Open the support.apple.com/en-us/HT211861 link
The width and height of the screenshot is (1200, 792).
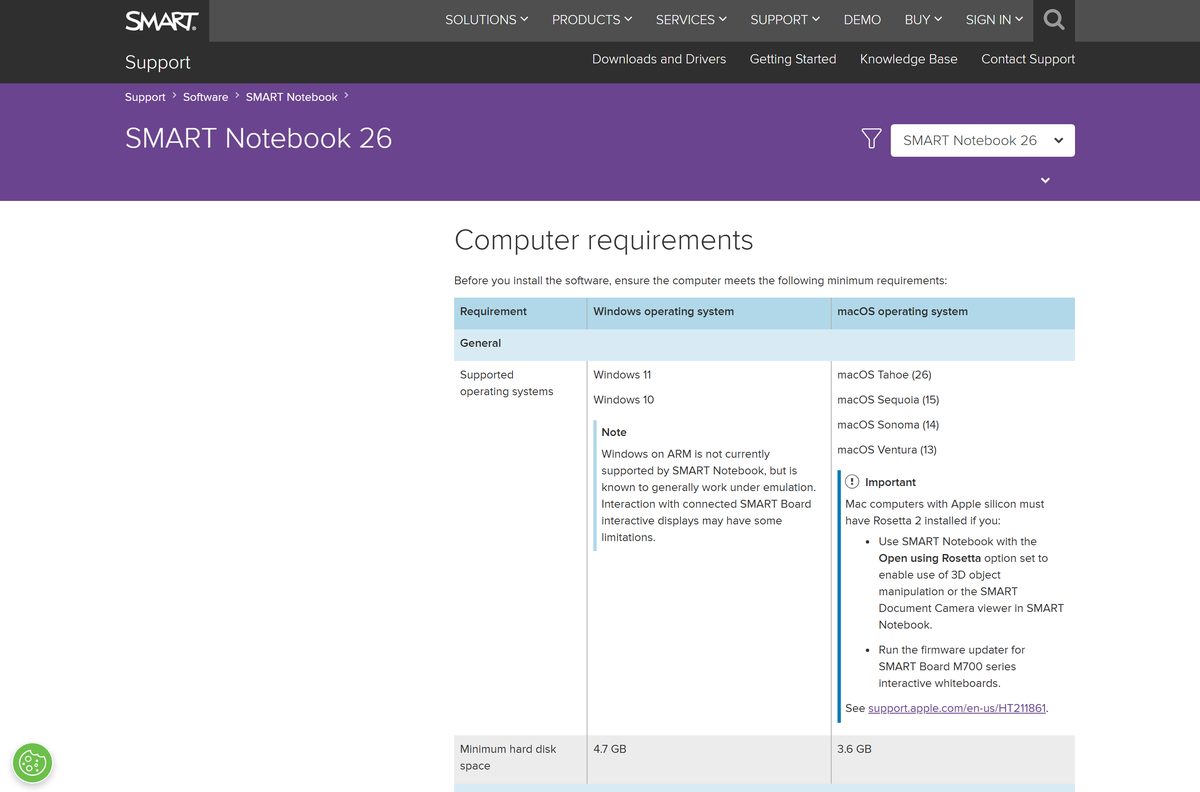[957, 708]
